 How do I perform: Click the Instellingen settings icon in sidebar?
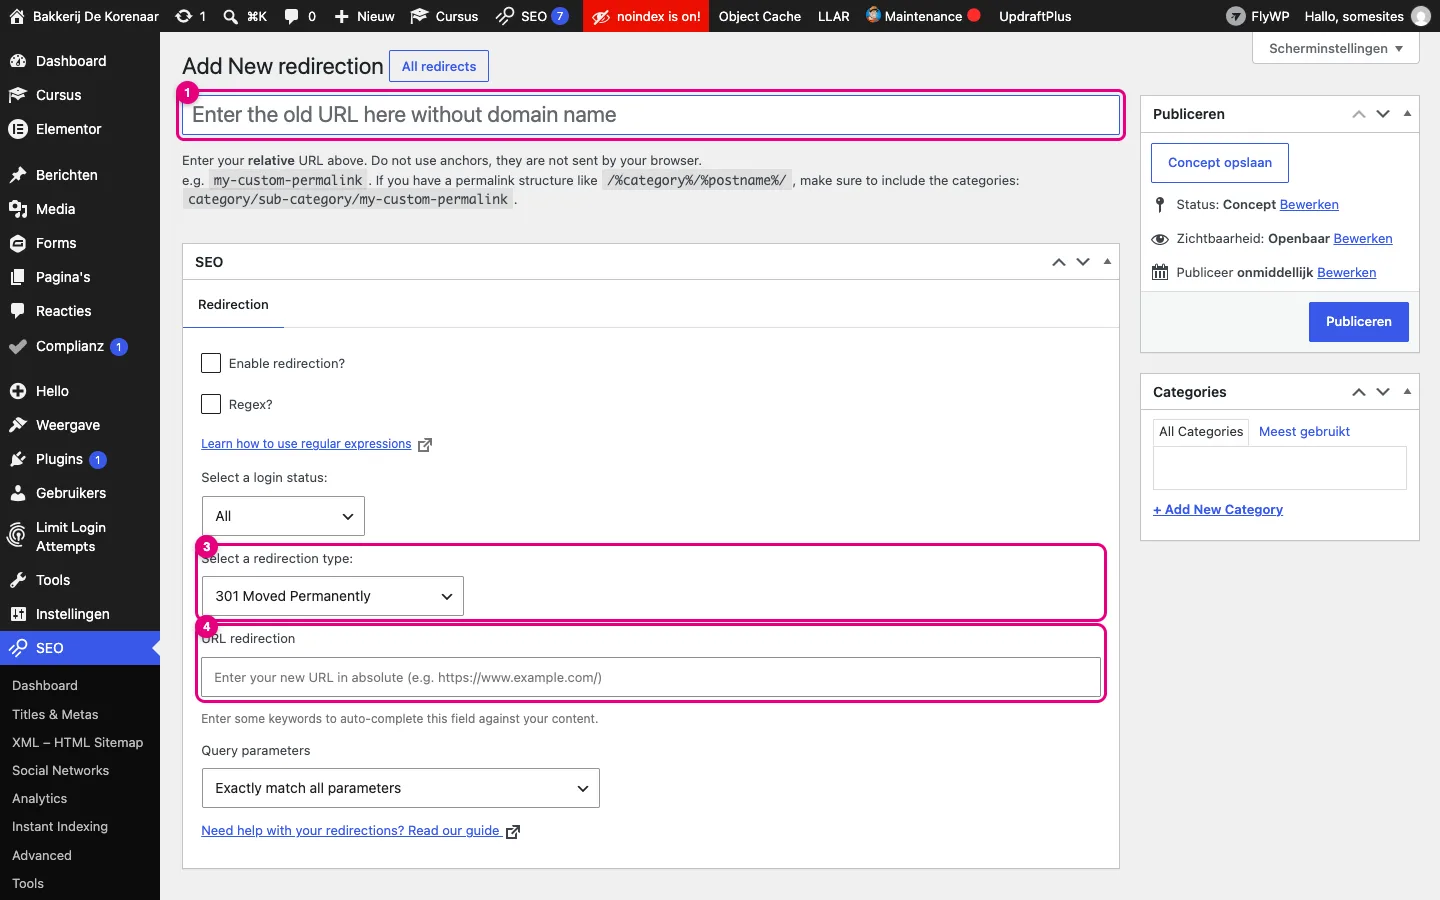click(x=18, y=614)
